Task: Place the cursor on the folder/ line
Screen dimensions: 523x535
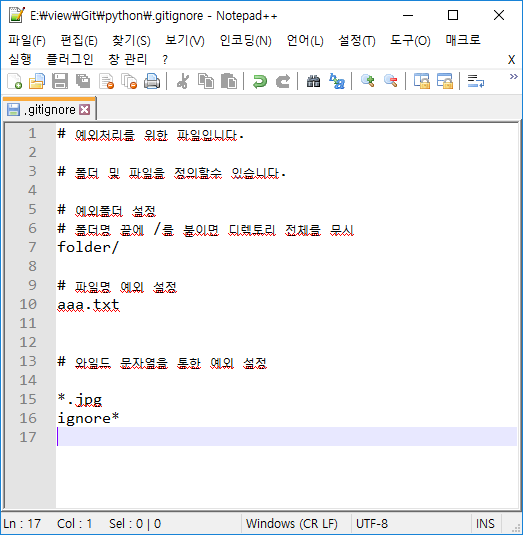Action: (287, 247)
